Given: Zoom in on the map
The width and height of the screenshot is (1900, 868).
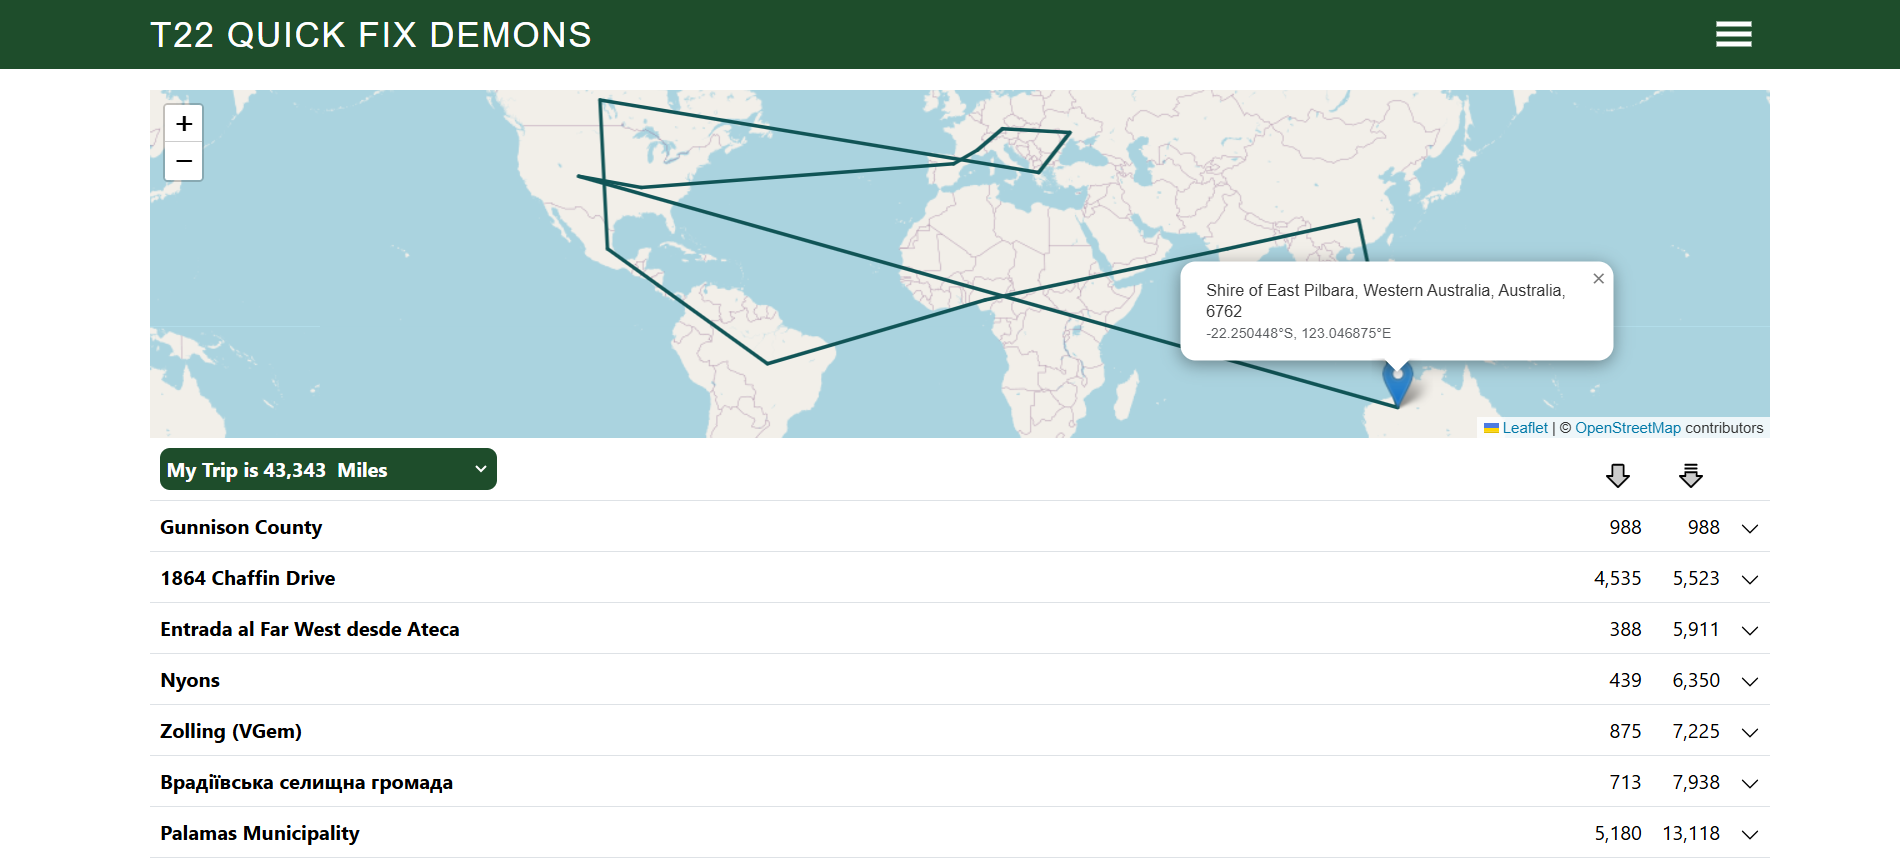Looking at the screenshot, I should 184,124.
